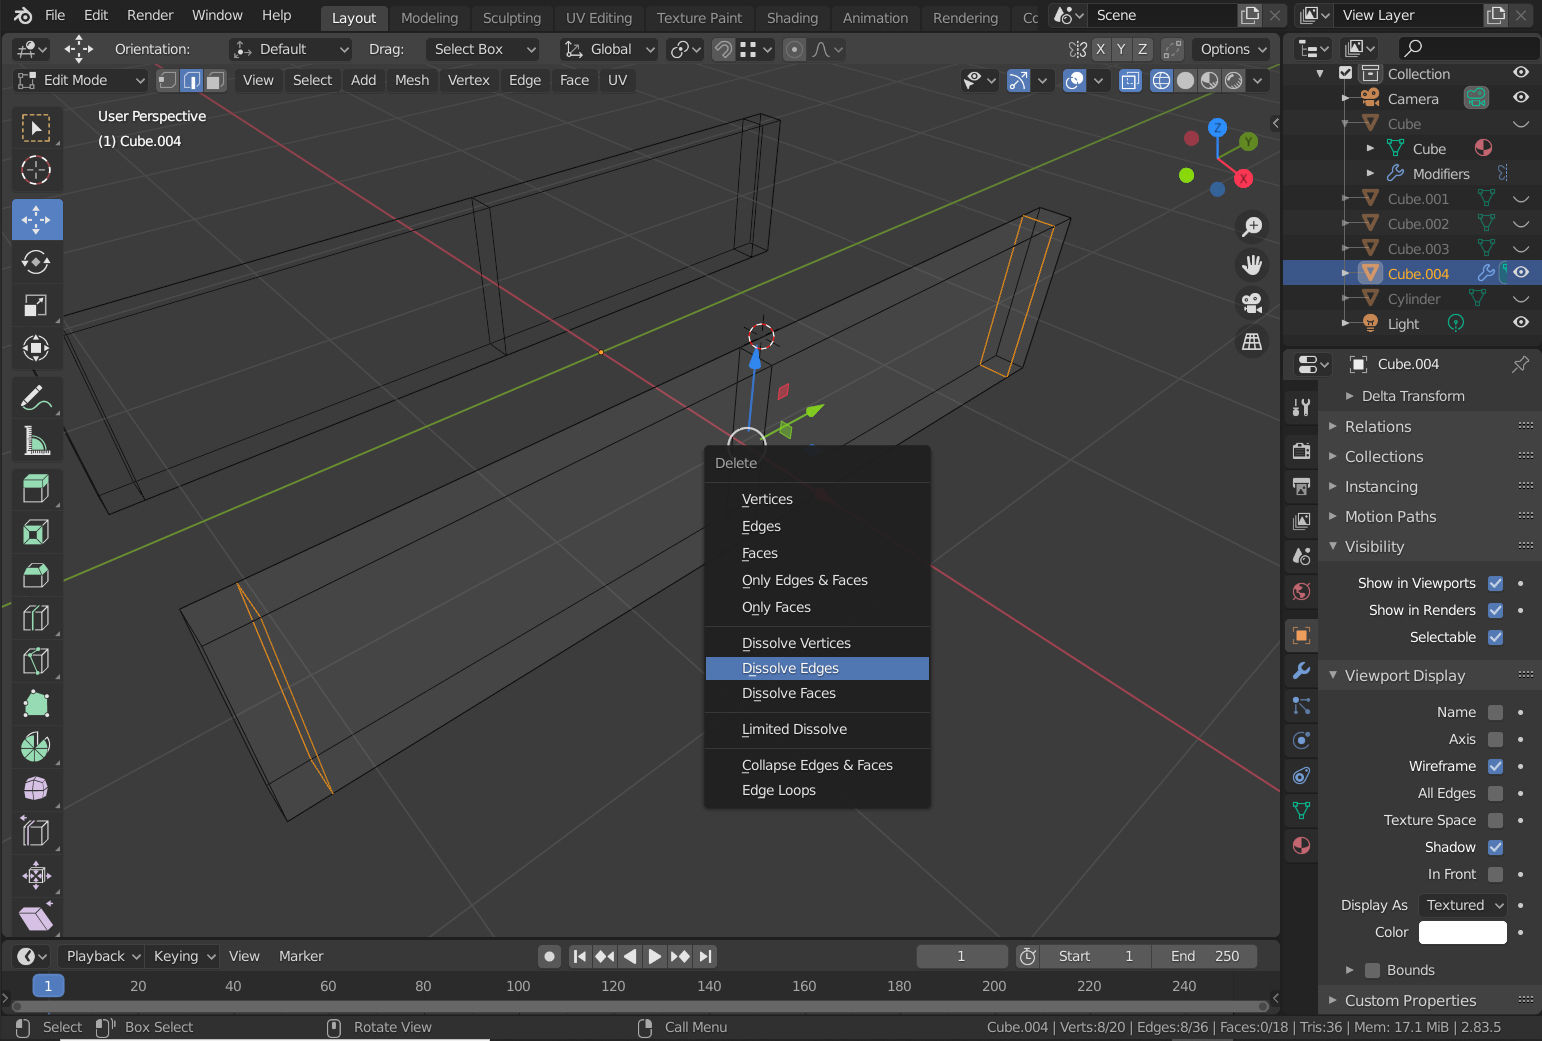Switch to the Modeling workspace tab
The width and height of the screenshot is (1542, 1041).
[x=429, y=18]
